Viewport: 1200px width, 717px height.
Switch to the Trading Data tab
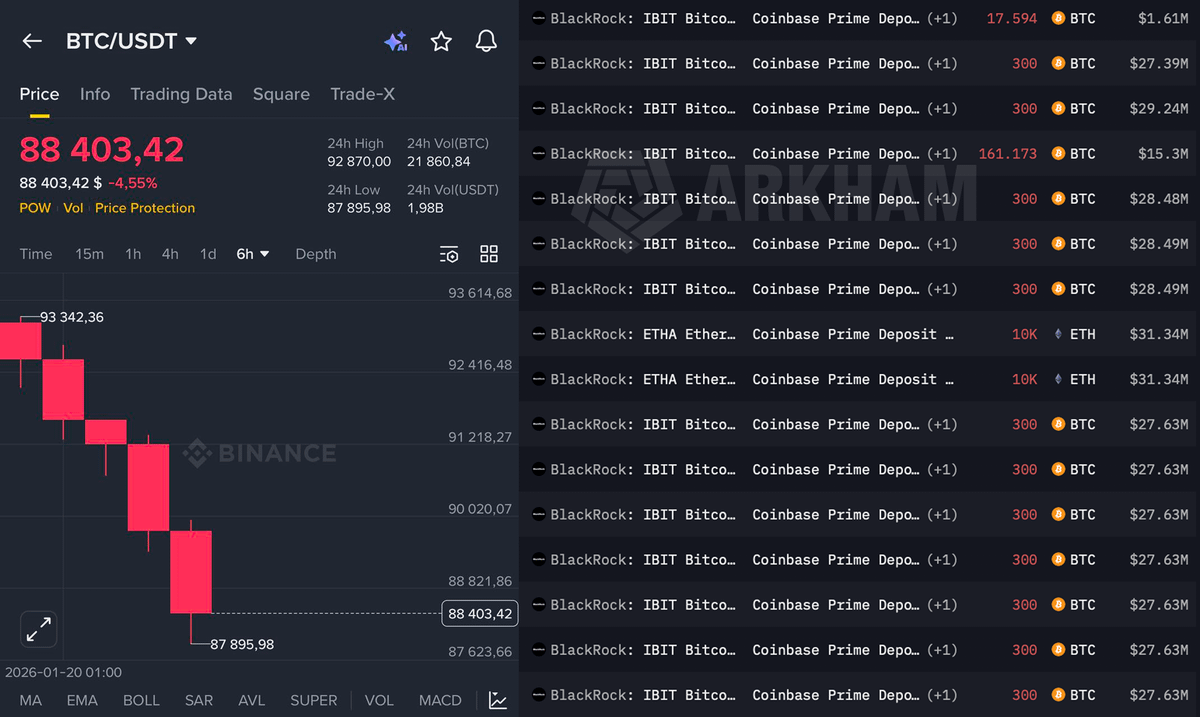click(181, 94)
